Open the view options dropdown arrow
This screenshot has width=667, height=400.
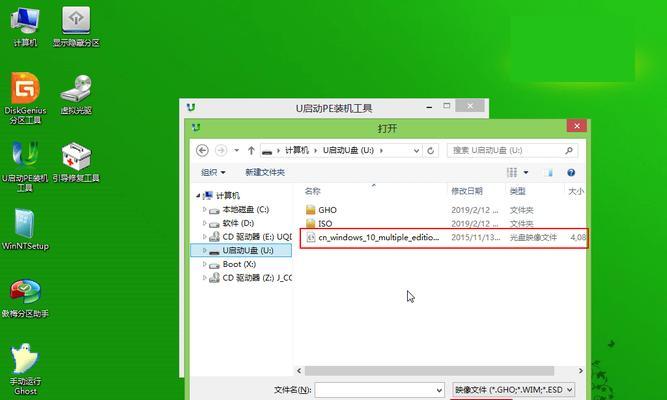[x=526, y=172]
